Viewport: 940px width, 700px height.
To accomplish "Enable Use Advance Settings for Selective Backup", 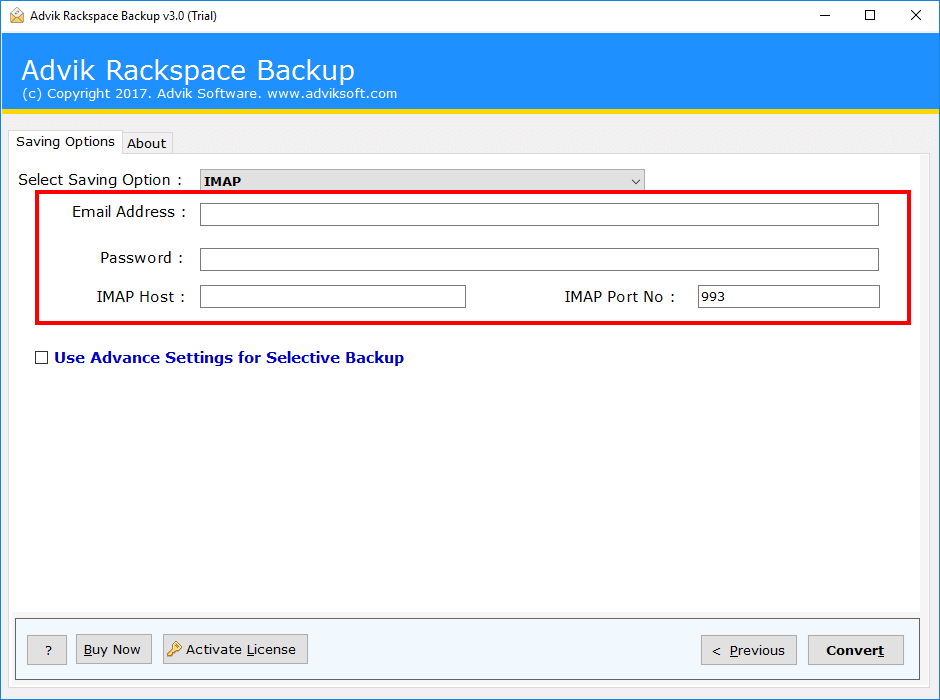I will coord(41,358).
